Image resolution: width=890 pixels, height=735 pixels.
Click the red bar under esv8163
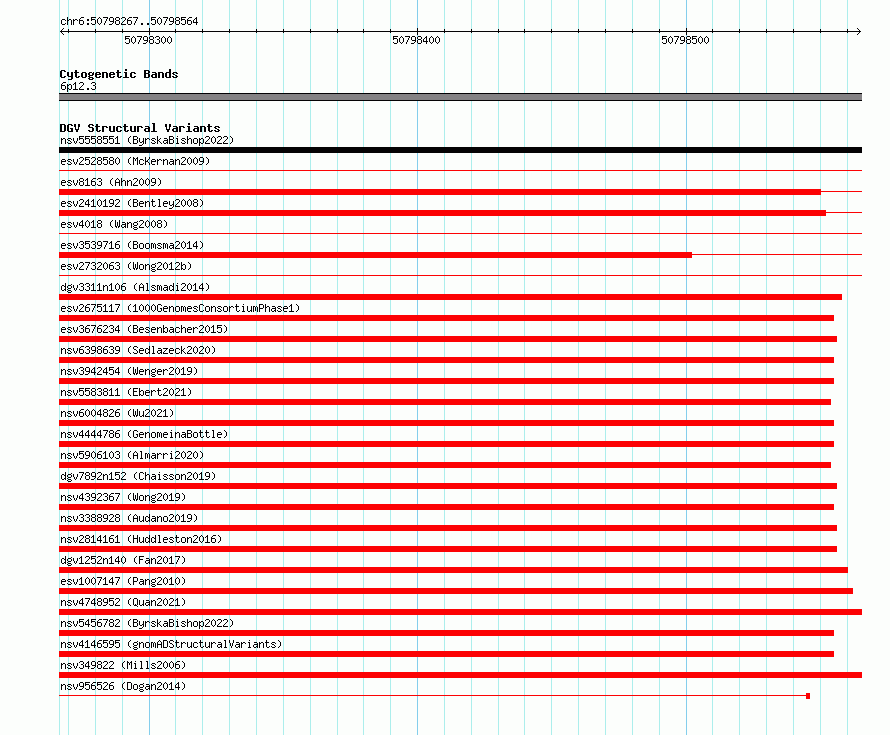tap(440, 192)
